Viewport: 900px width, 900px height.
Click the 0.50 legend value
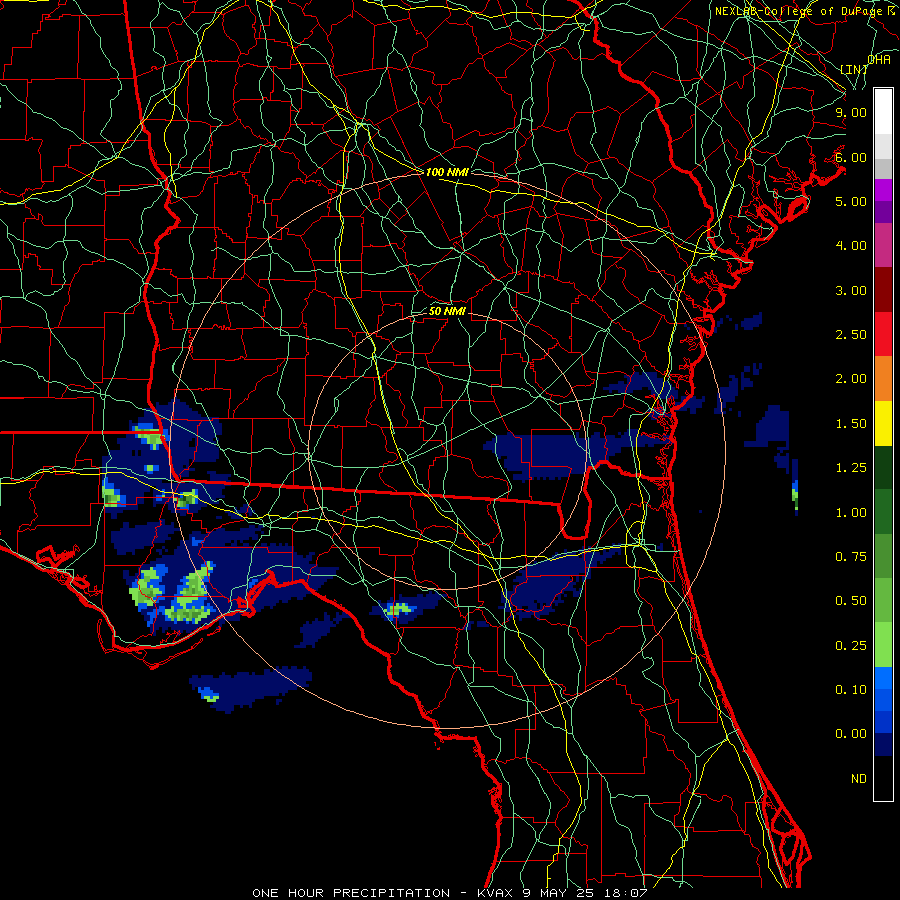coord(851,601)
